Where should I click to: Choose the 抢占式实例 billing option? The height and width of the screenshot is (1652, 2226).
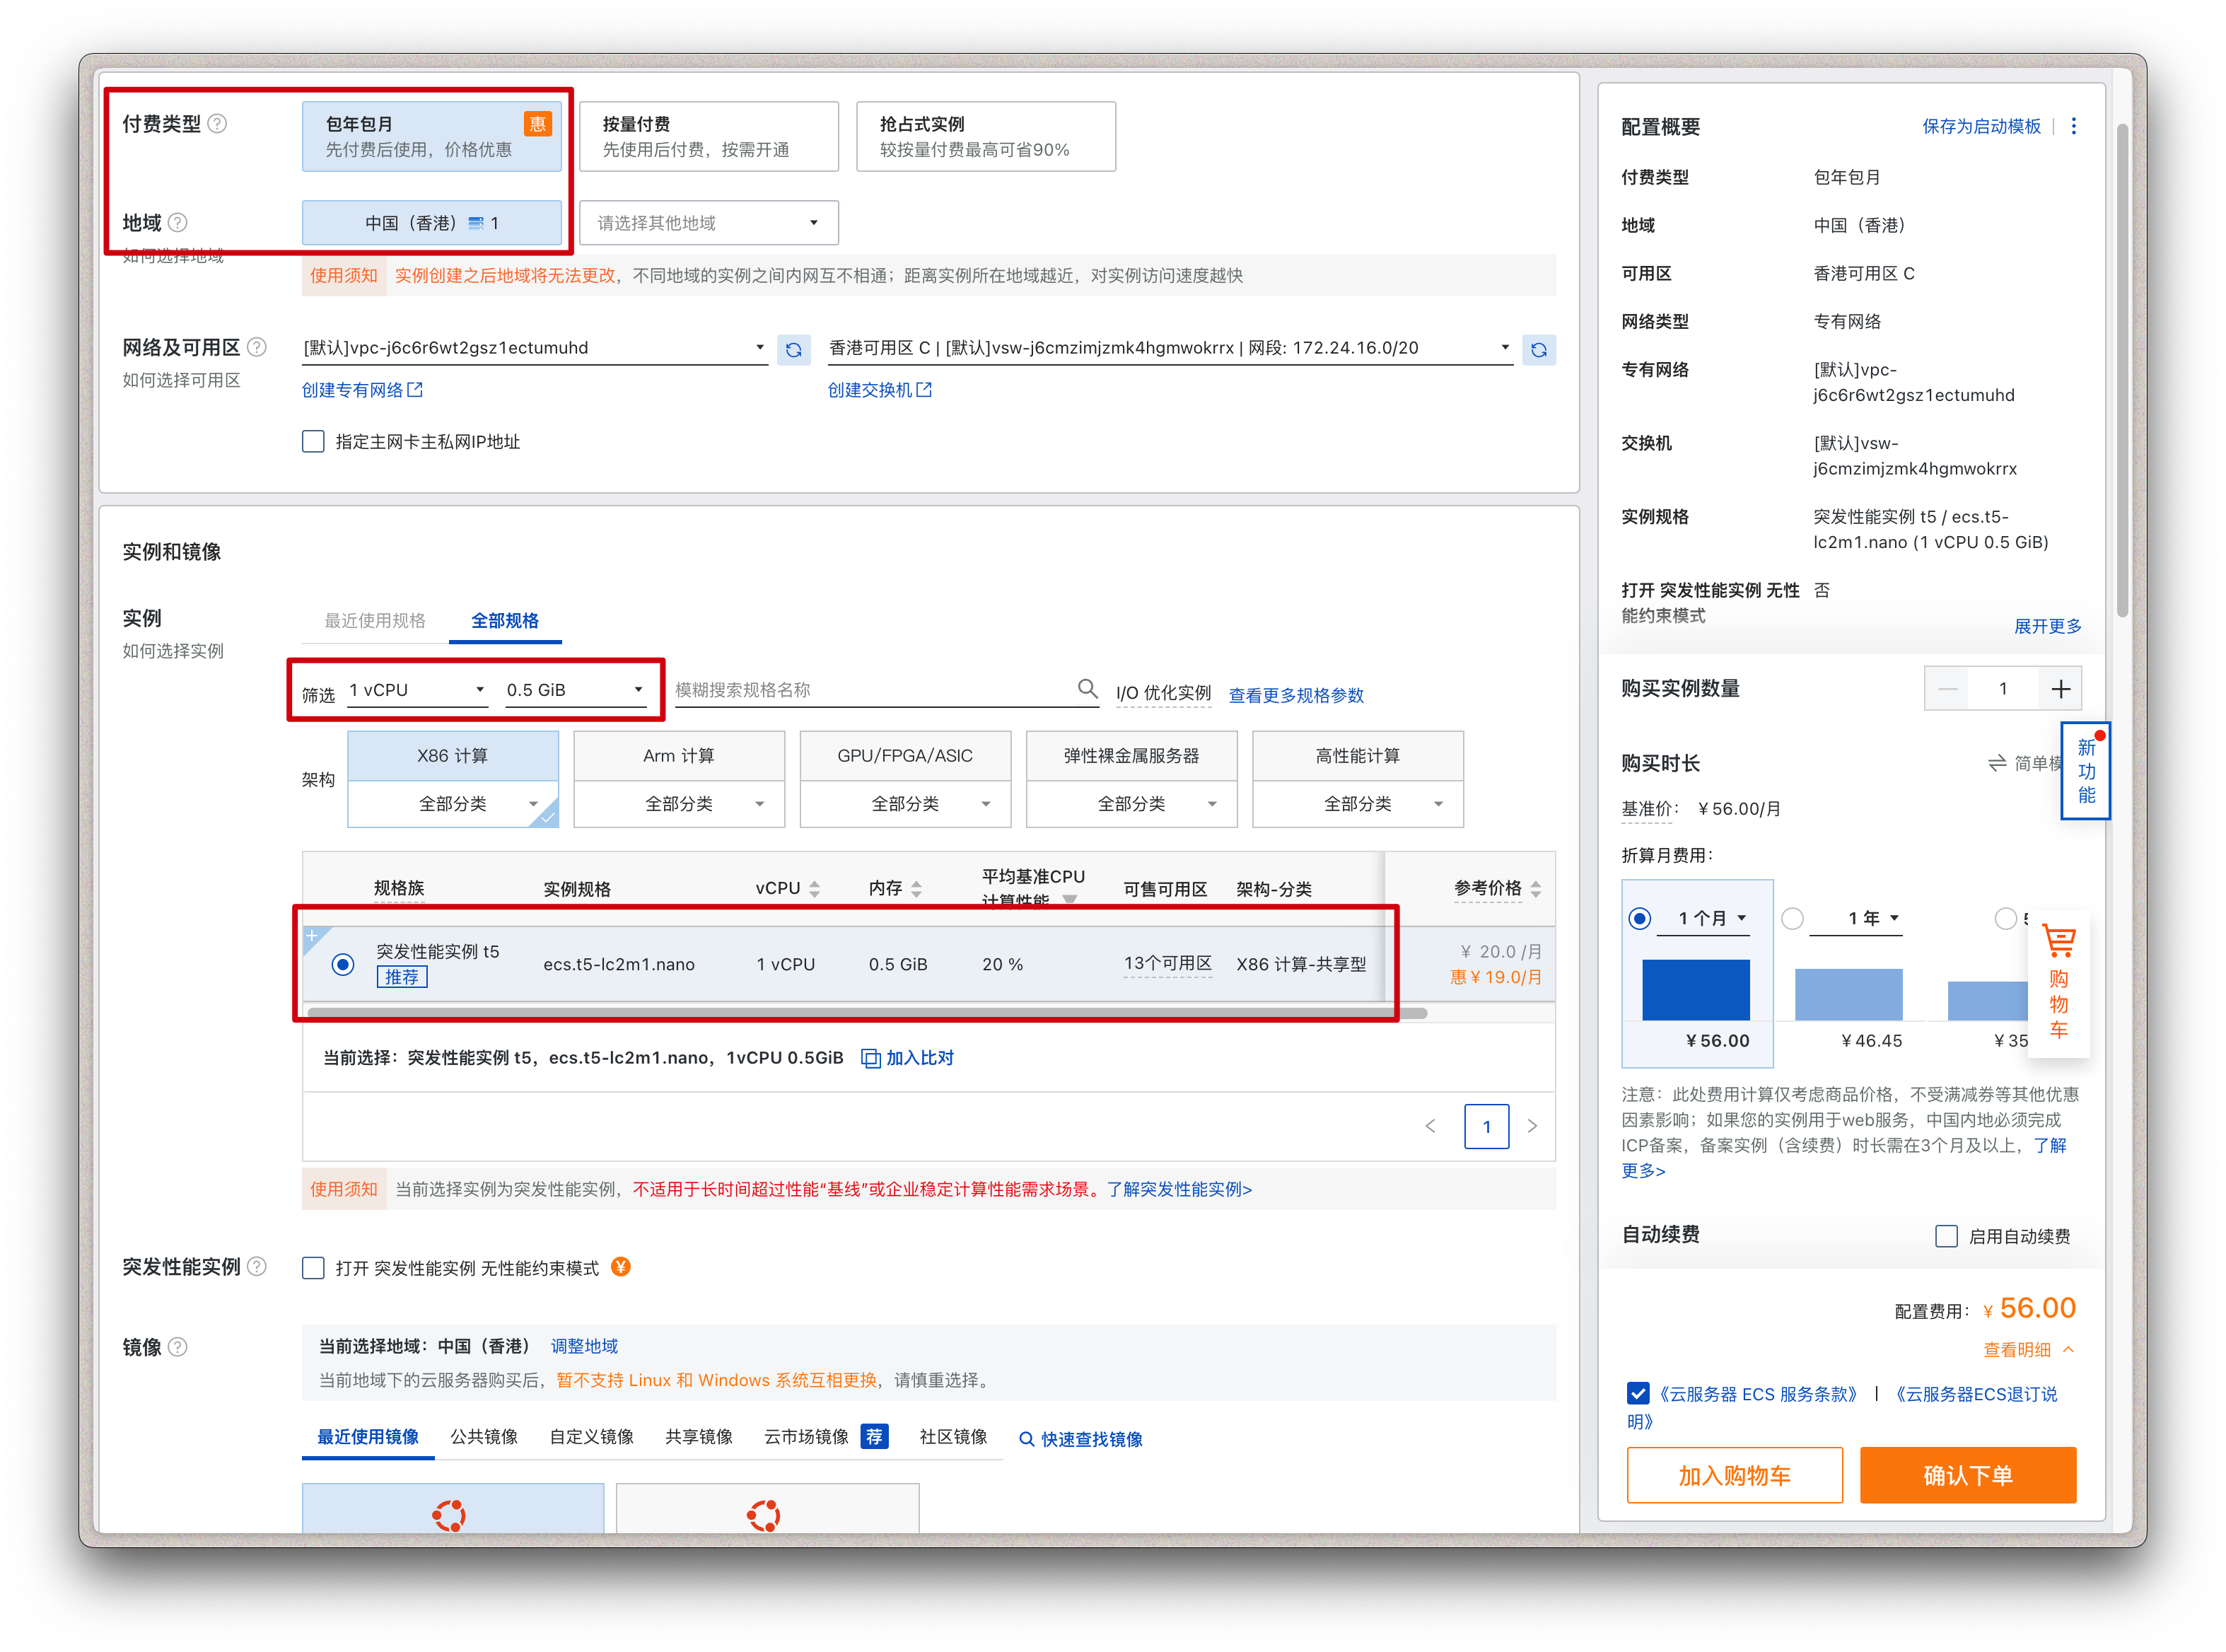point(986,136)
